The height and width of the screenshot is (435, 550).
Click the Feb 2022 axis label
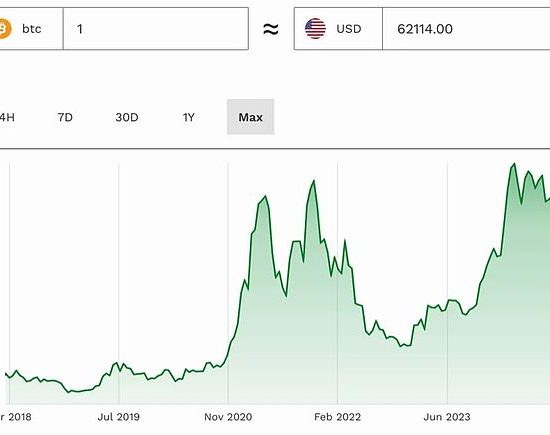pyautogui.click(x=337, y=417)
